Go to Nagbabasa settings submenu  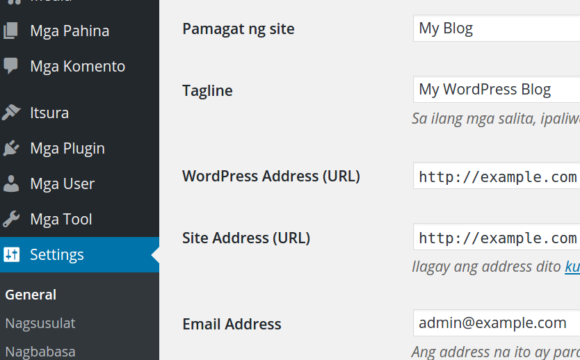tap(40, 351)
